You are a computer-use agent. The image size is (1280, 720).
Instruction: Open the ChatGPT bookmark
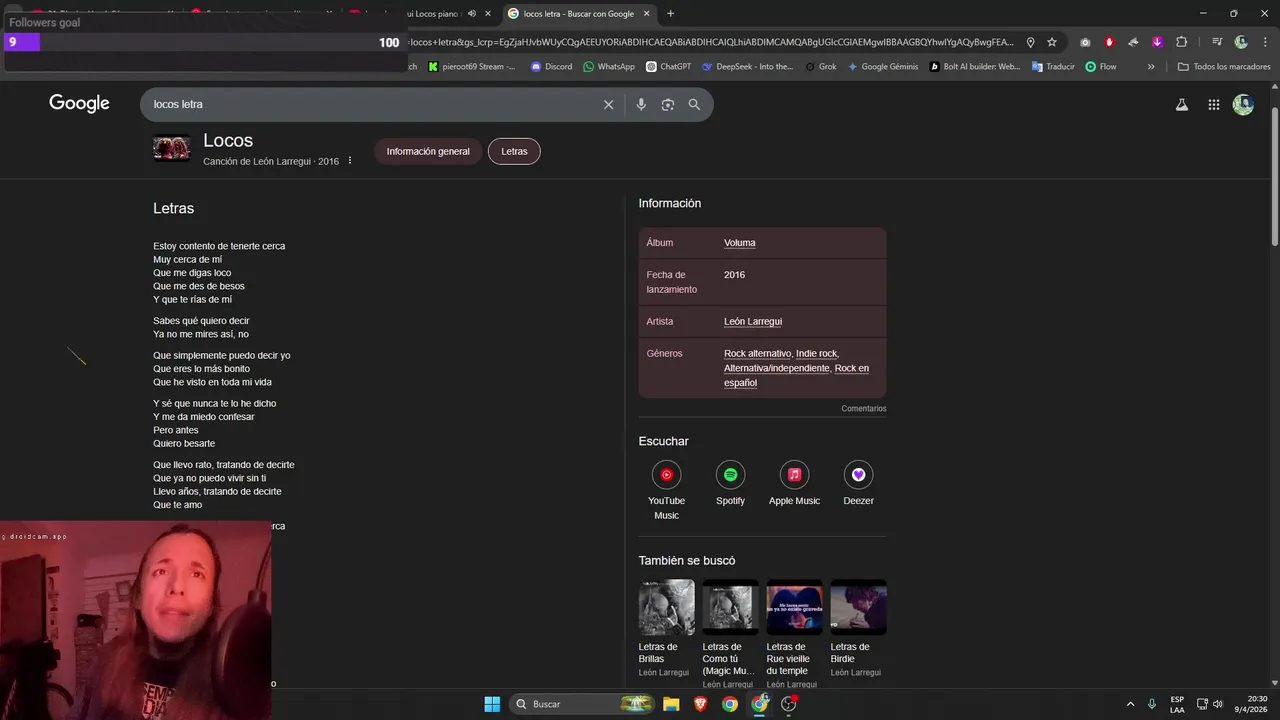[669, 67]
